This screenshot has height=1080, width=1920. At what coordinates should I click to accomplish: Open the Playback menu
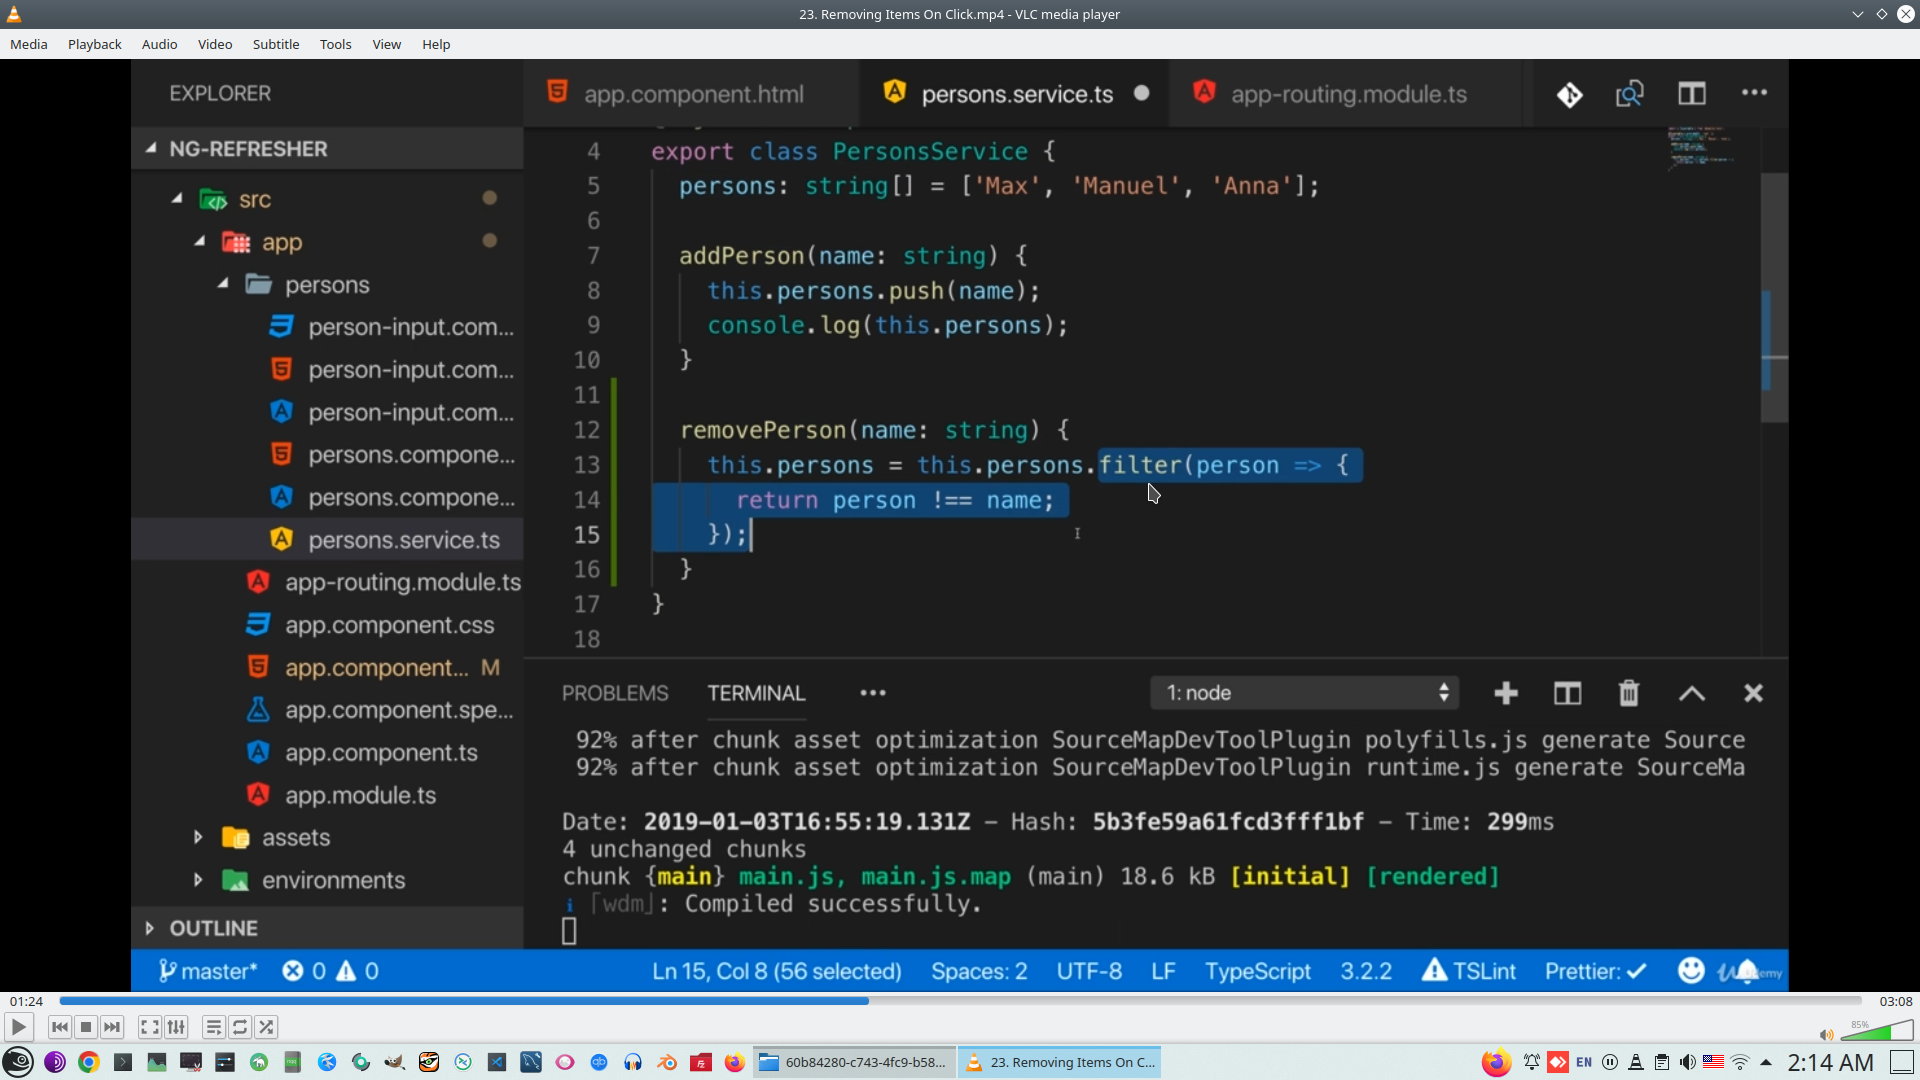[x=95, y=44]
